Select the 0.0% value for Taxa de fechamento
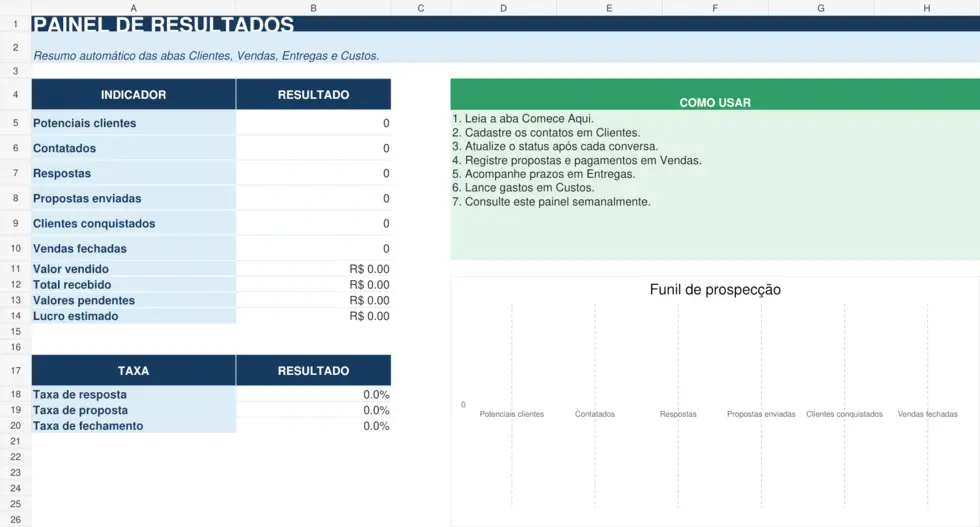The width and height of the screenshot is (980, 527). (313, 426)
